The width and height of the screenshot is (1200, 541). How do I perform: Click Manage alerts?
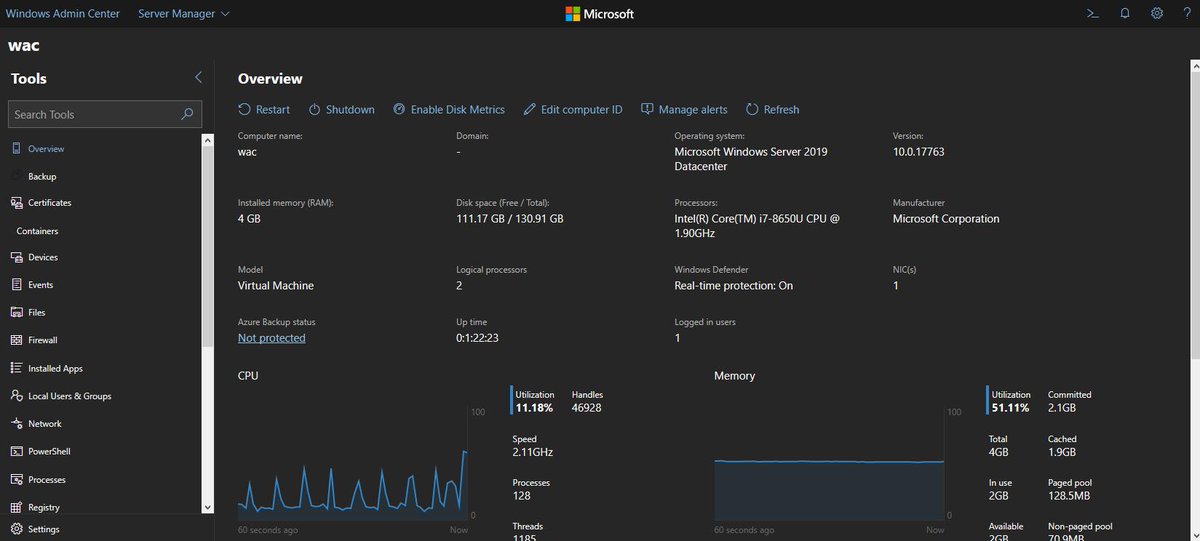click(684, 110)
